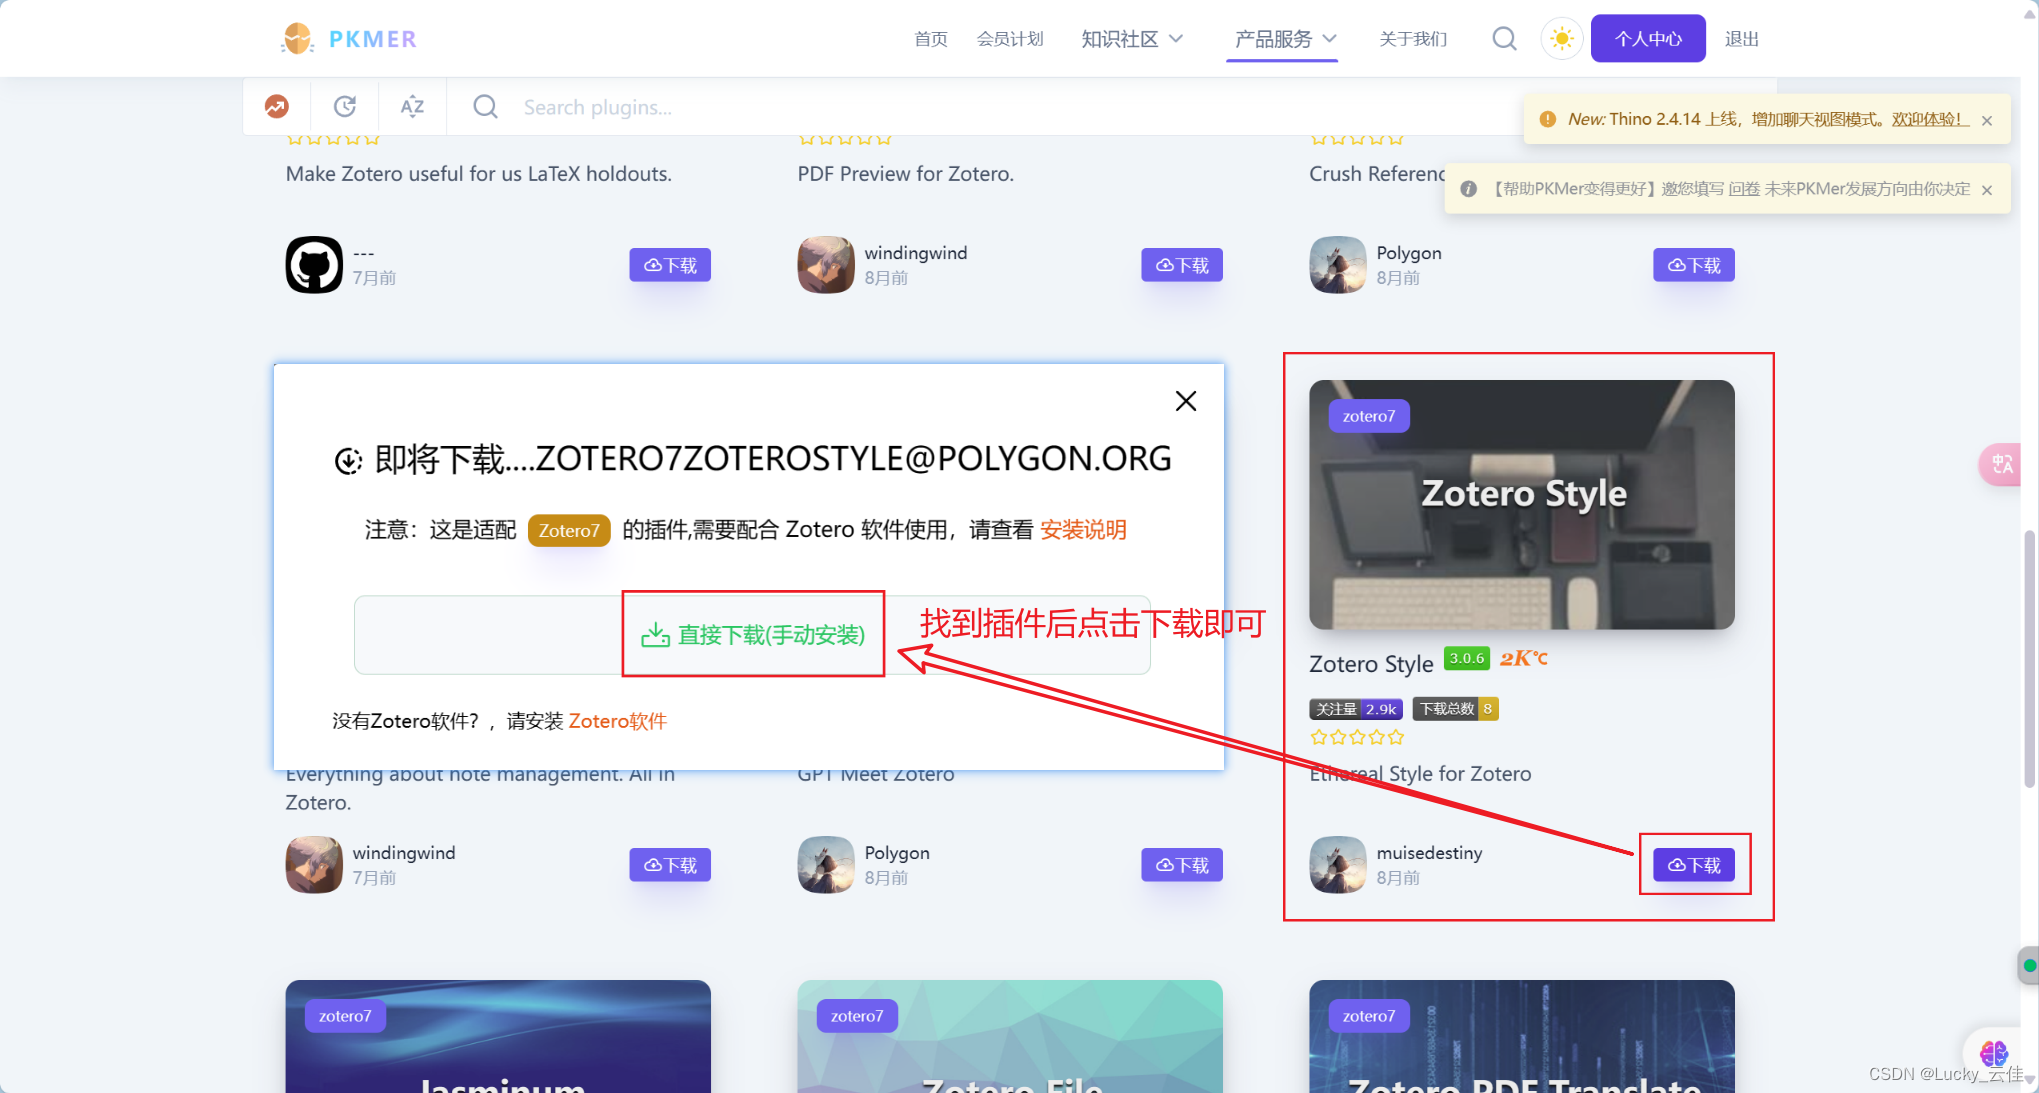Download the Zotero Style plugin
2039x1093 pixels.
tap(1694, 865)
